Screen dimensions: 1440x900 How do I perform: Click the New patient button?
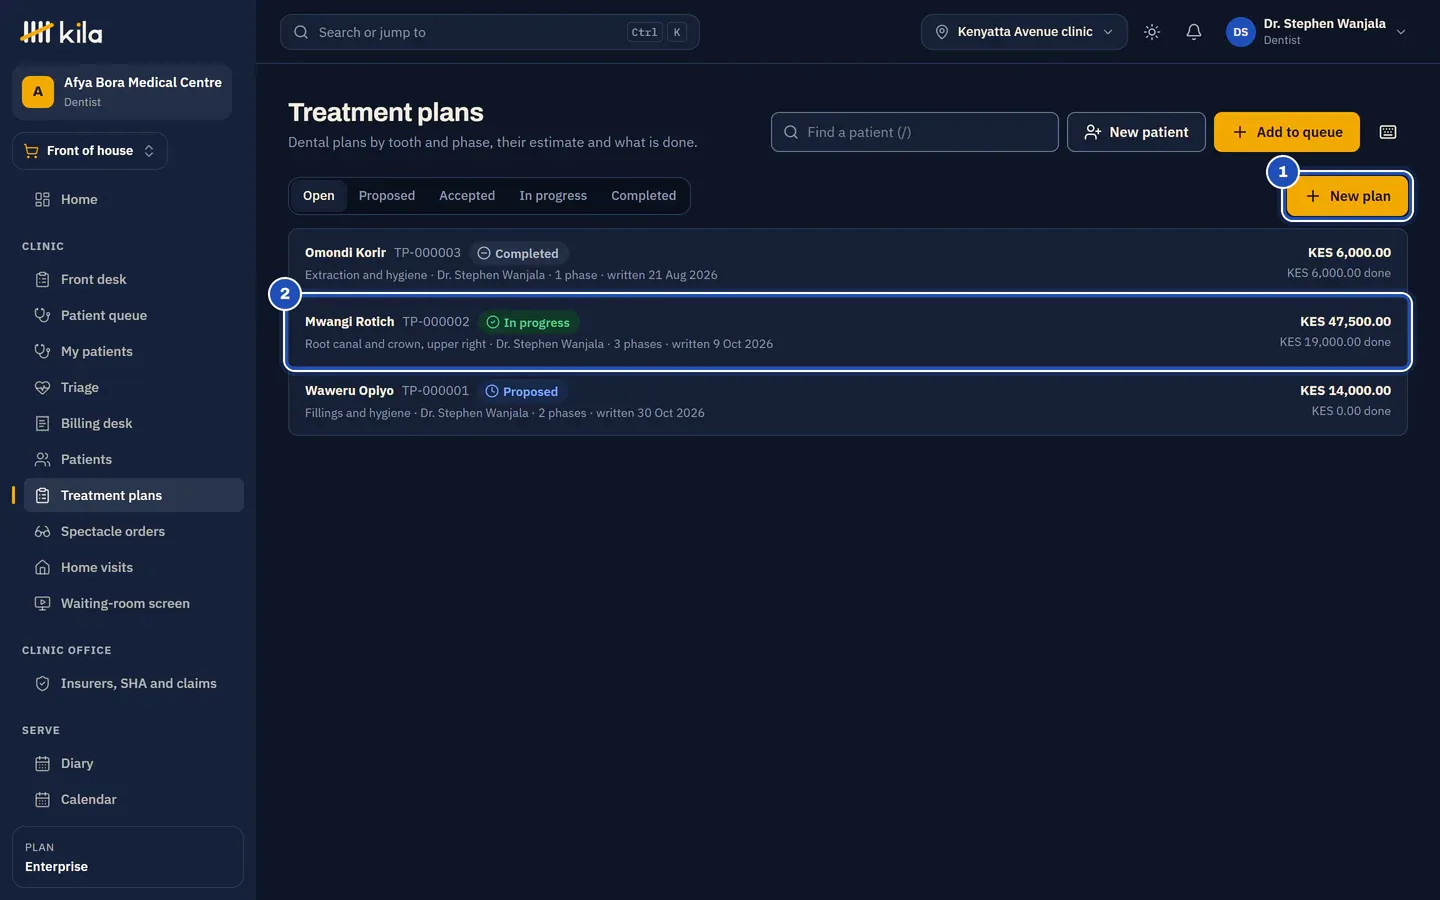(1136, 132)
